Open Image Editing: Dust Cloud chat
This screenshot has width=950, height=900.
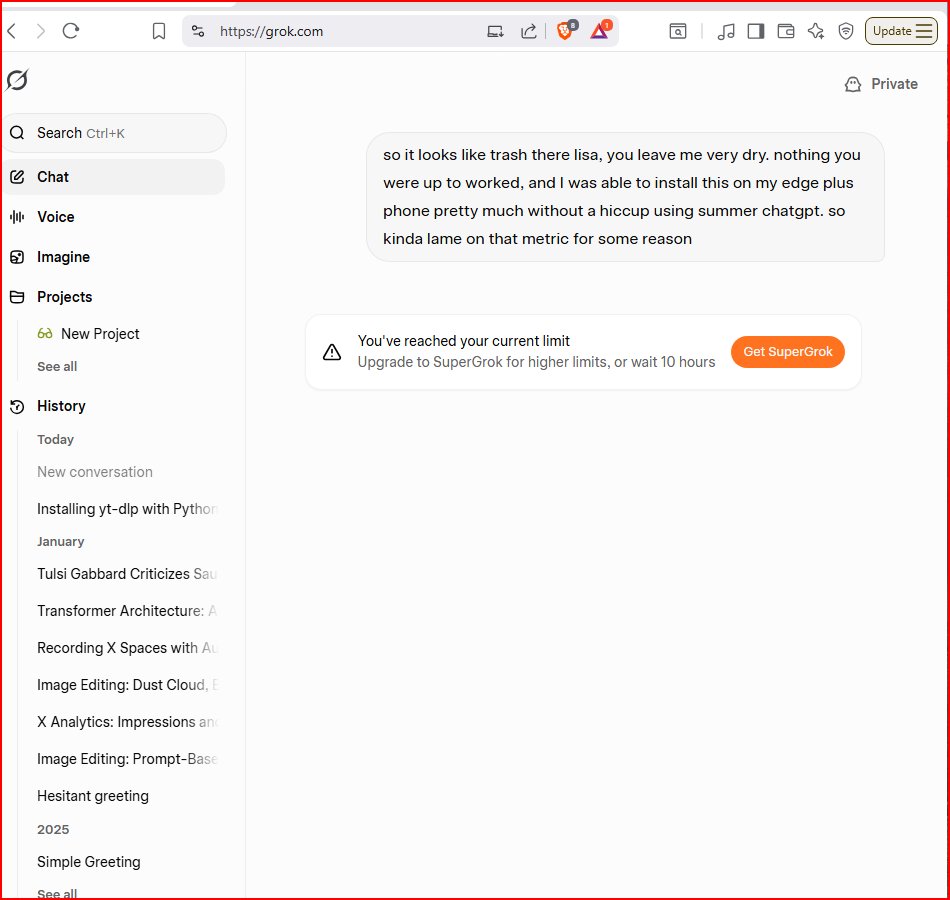127,685
